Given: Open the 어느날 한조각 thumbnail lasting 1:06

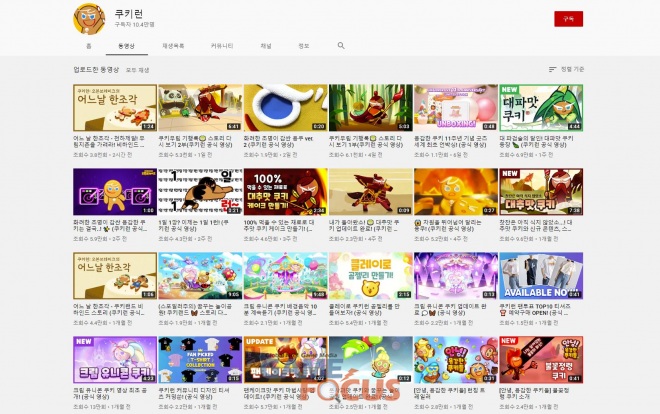Looking at the screenshot, I should click(x=115, y=276).
